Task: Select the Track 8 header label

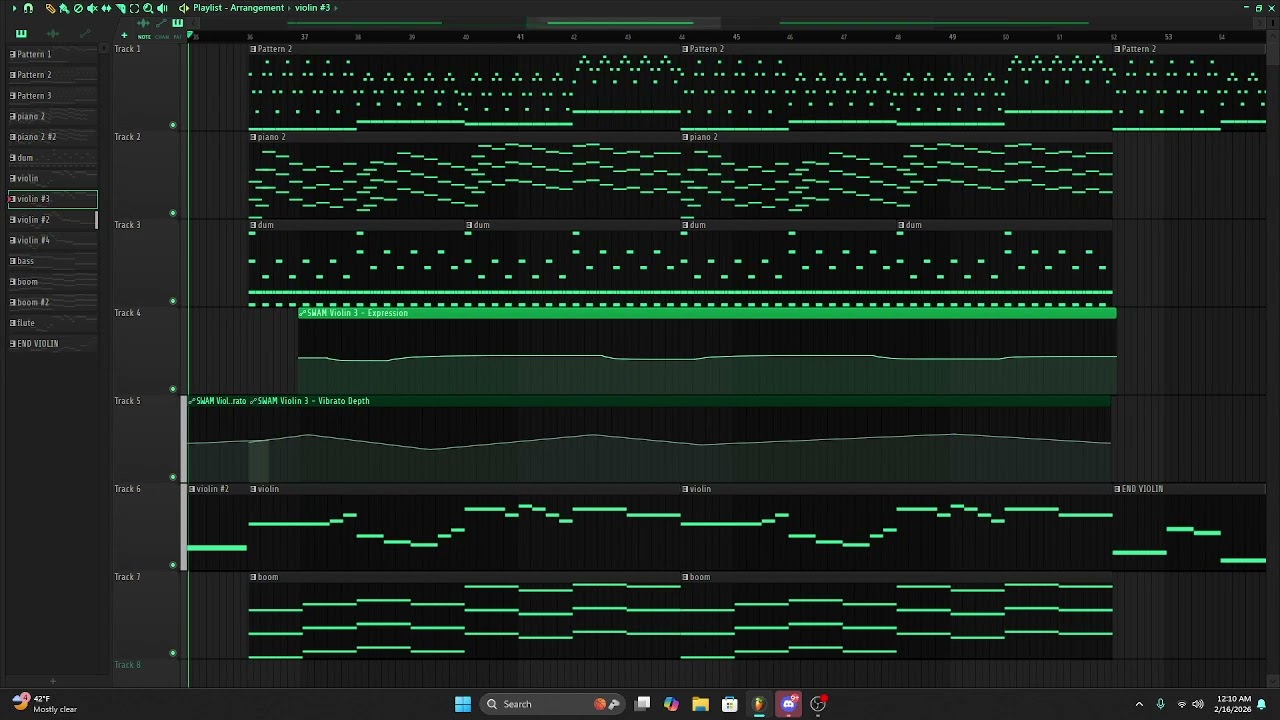Action: [x=127, y=665]
